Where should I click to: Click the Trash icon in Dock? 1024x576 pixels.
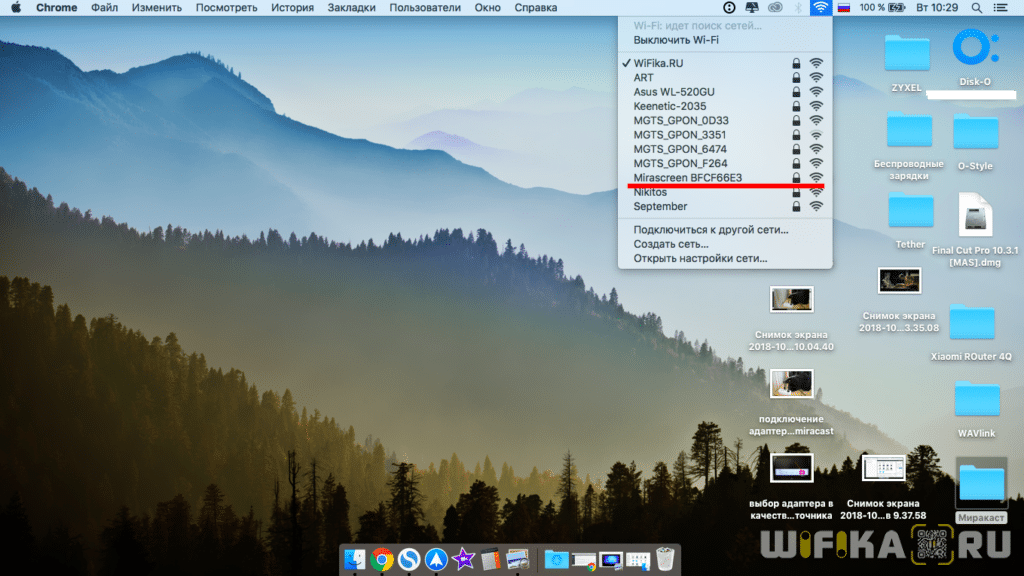tap(664, 559)
